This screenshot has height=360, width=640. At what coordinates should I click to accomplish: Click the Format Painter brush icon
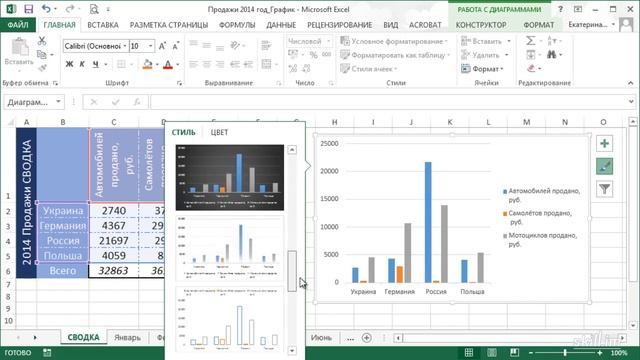pos(42,68)
